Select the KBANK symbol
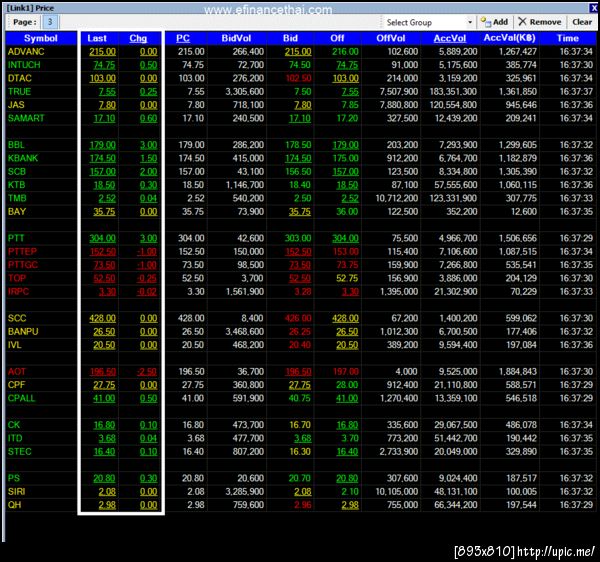The width and height of the screenshot is (600, 562). 23,158
